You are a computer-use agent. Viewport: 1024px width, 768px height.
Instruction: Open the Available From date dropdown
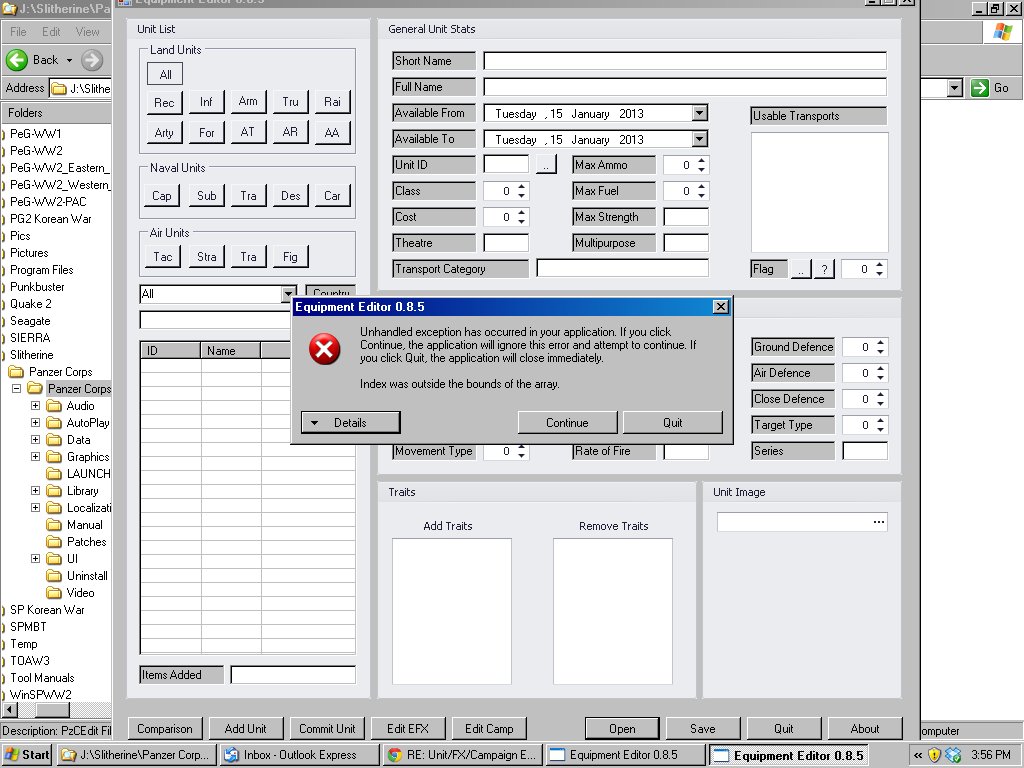699,113
